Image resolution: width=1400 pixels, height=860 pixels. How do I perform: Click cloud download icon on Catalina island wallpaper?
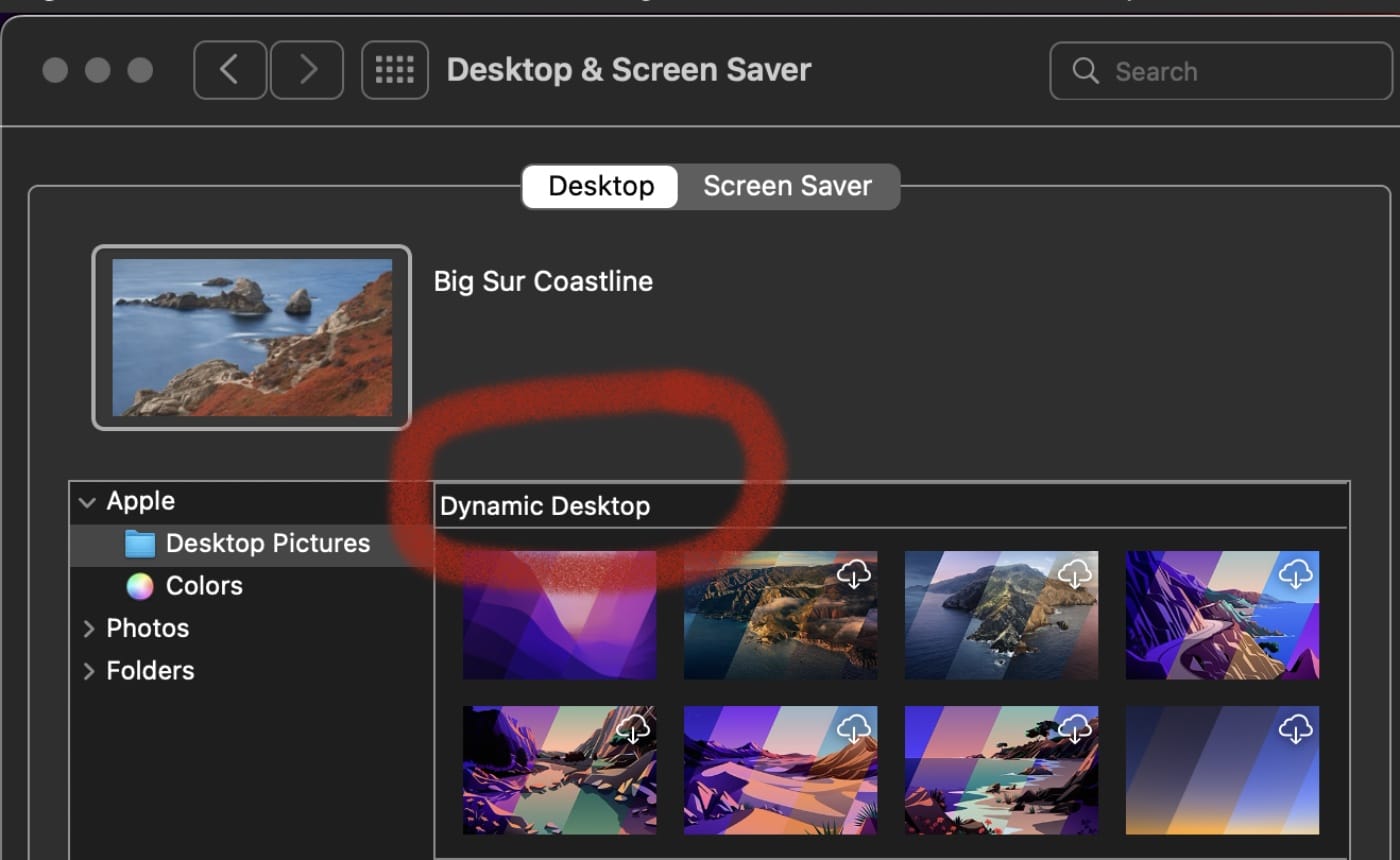coord(1074,574)
